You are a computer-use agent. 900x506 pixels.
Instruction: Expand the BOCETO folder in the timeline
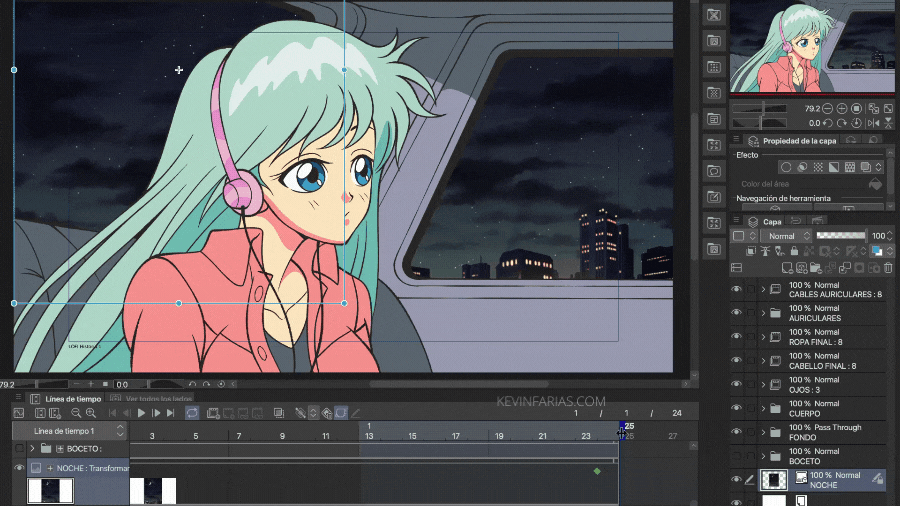33,449
